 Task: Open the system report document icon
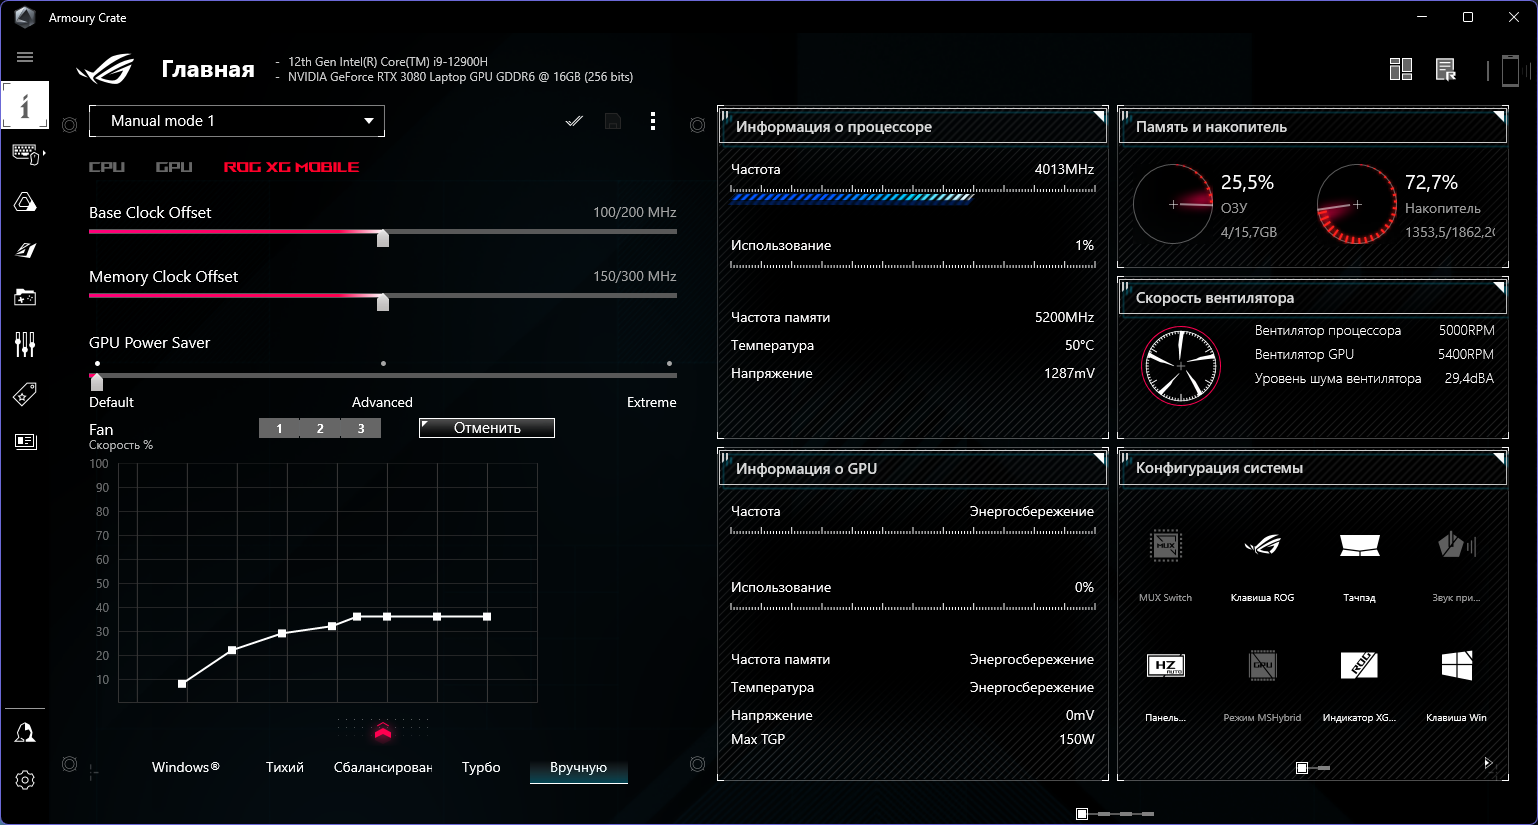click(1446, 69)
